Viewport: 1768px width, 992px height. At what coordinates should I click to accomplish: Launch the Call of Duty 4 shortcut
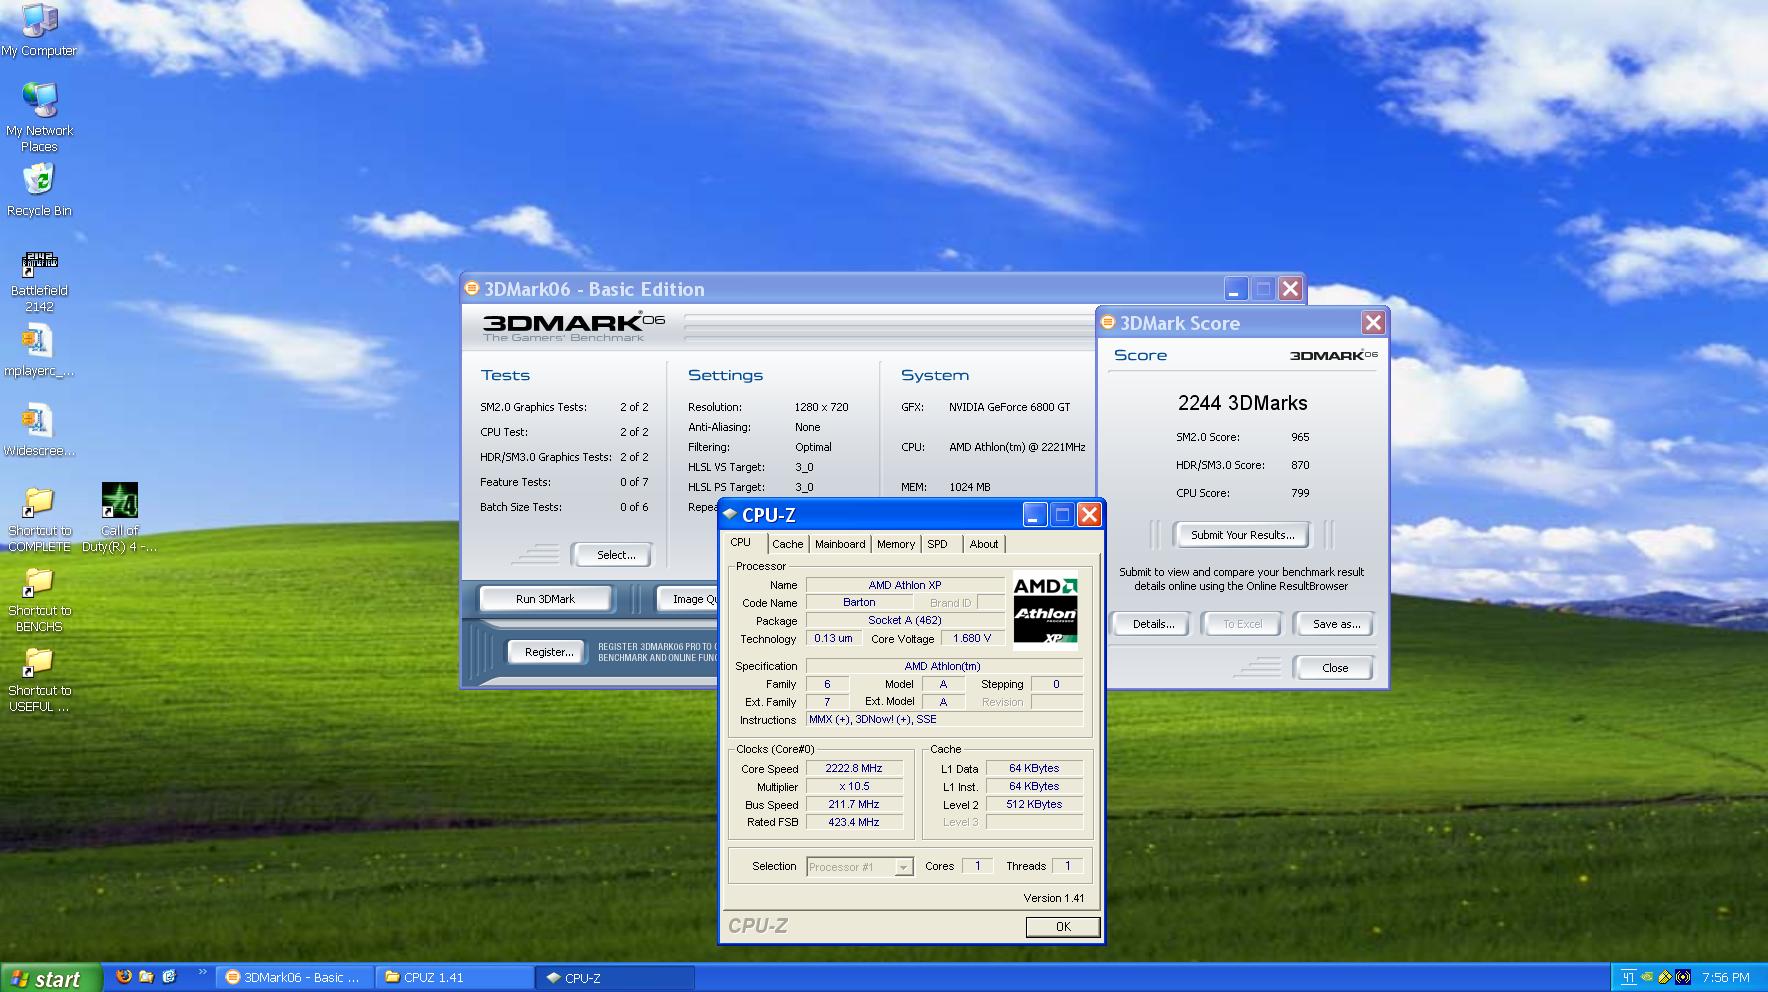click(120, 518)
